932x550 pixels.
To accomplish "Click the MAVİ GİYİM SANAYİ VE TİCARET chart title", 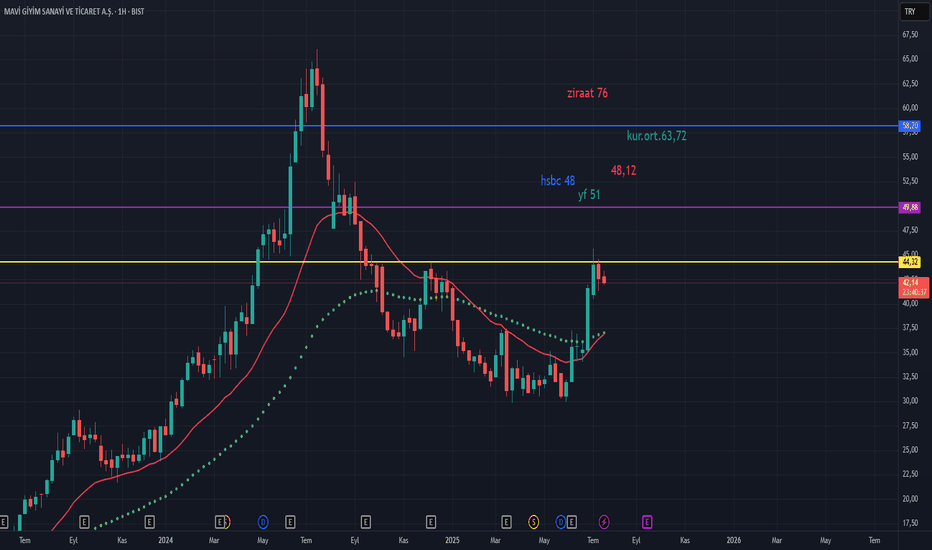I will tap(74, 11).
